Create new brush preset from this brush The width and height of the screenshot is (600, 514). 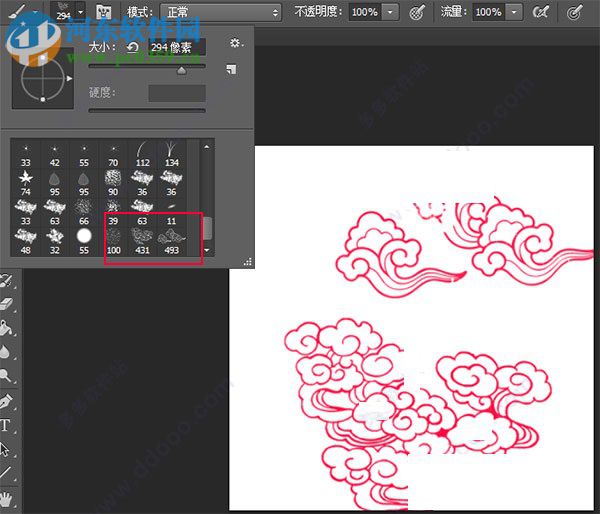[x=231, y=69]
